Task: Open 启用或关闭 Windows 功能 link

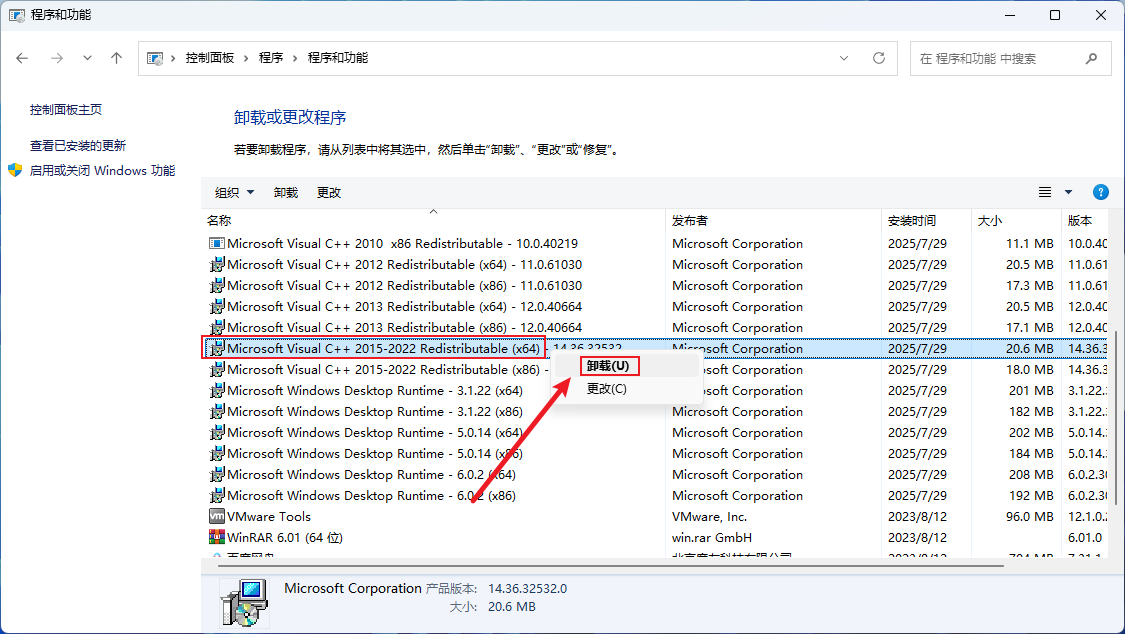Action: point(102,171)
